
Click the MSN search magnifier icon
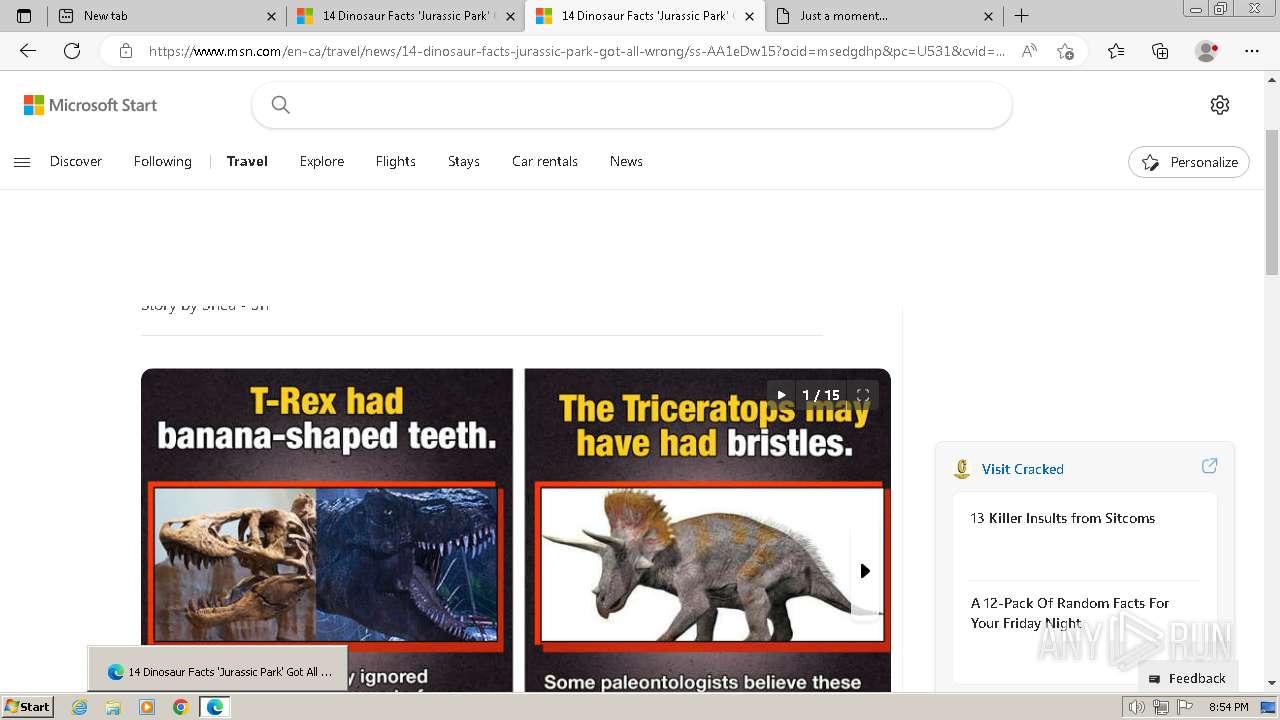click(x=281, y=105)
